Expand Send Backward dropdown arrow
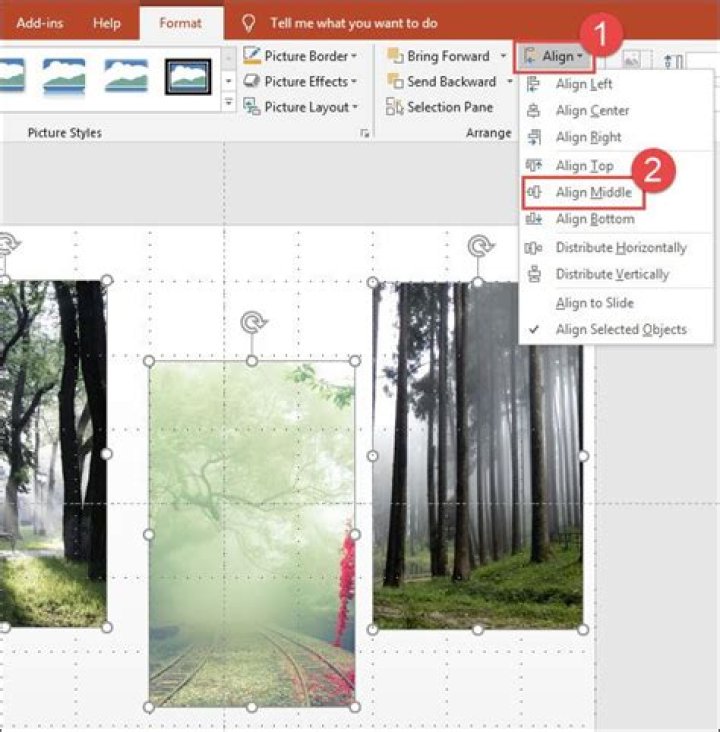The image size is (720, 732). pyautogui.click(x=509, y=82)
